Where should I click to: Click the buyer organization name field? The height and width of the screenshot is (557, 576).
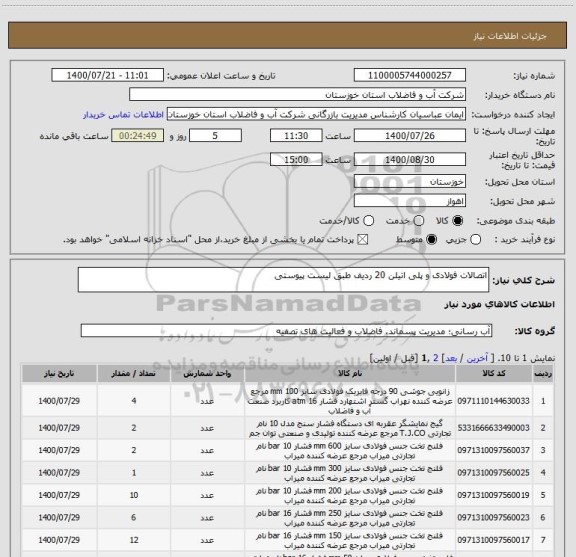tap(297, 95)
